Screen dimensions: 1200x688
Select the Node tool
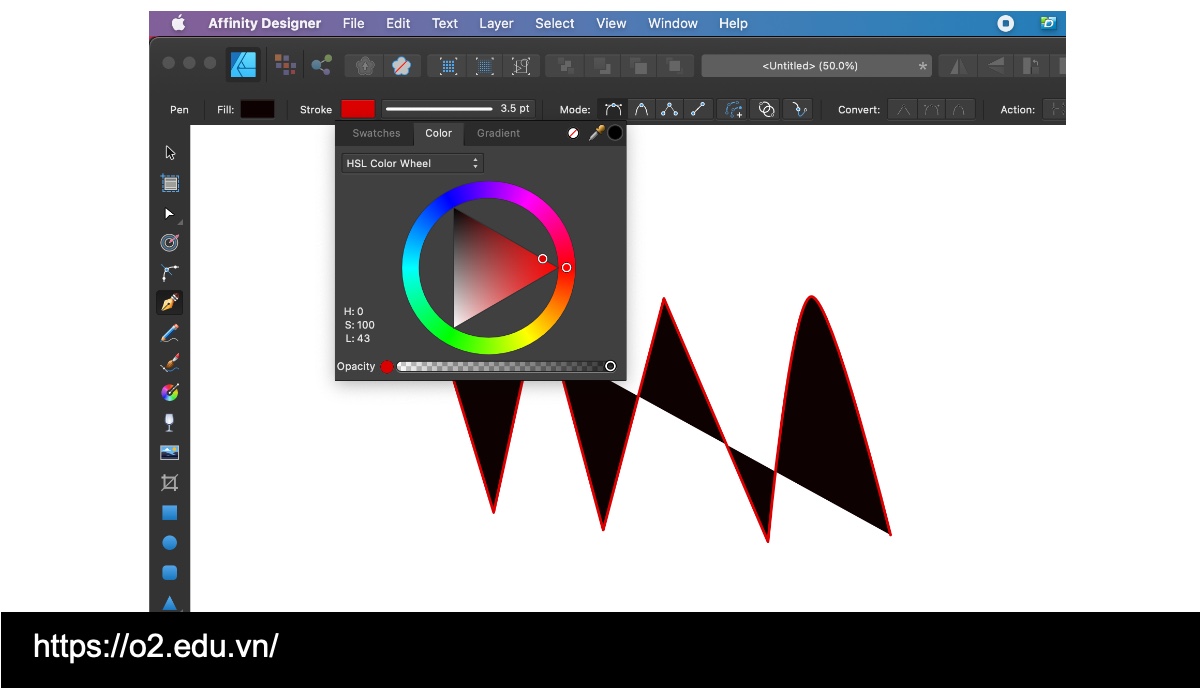[169, 213]
